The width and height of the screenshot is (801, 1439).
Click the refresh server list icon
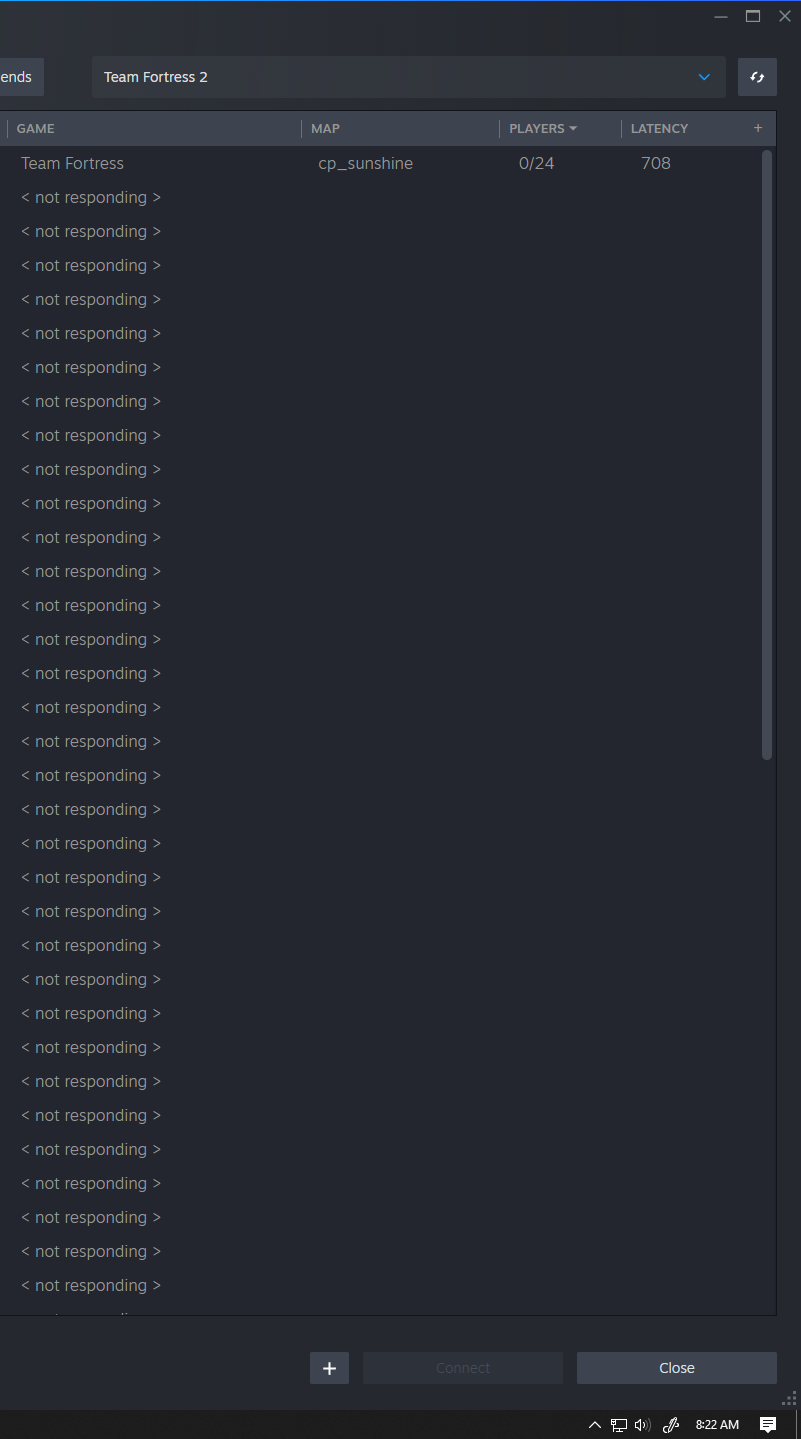coord(757,77)
